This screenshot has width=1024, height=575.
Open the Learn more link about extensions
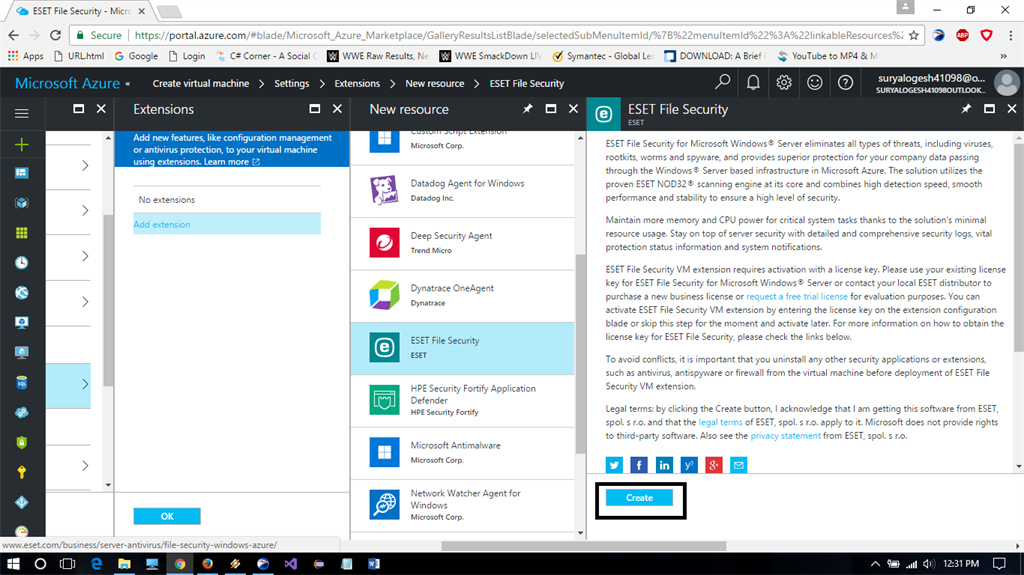[231, 162]
